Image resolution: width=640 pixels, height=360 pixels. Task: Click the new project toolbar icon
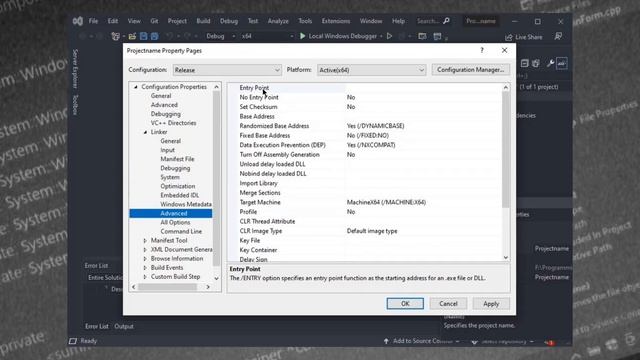(116, 36)
